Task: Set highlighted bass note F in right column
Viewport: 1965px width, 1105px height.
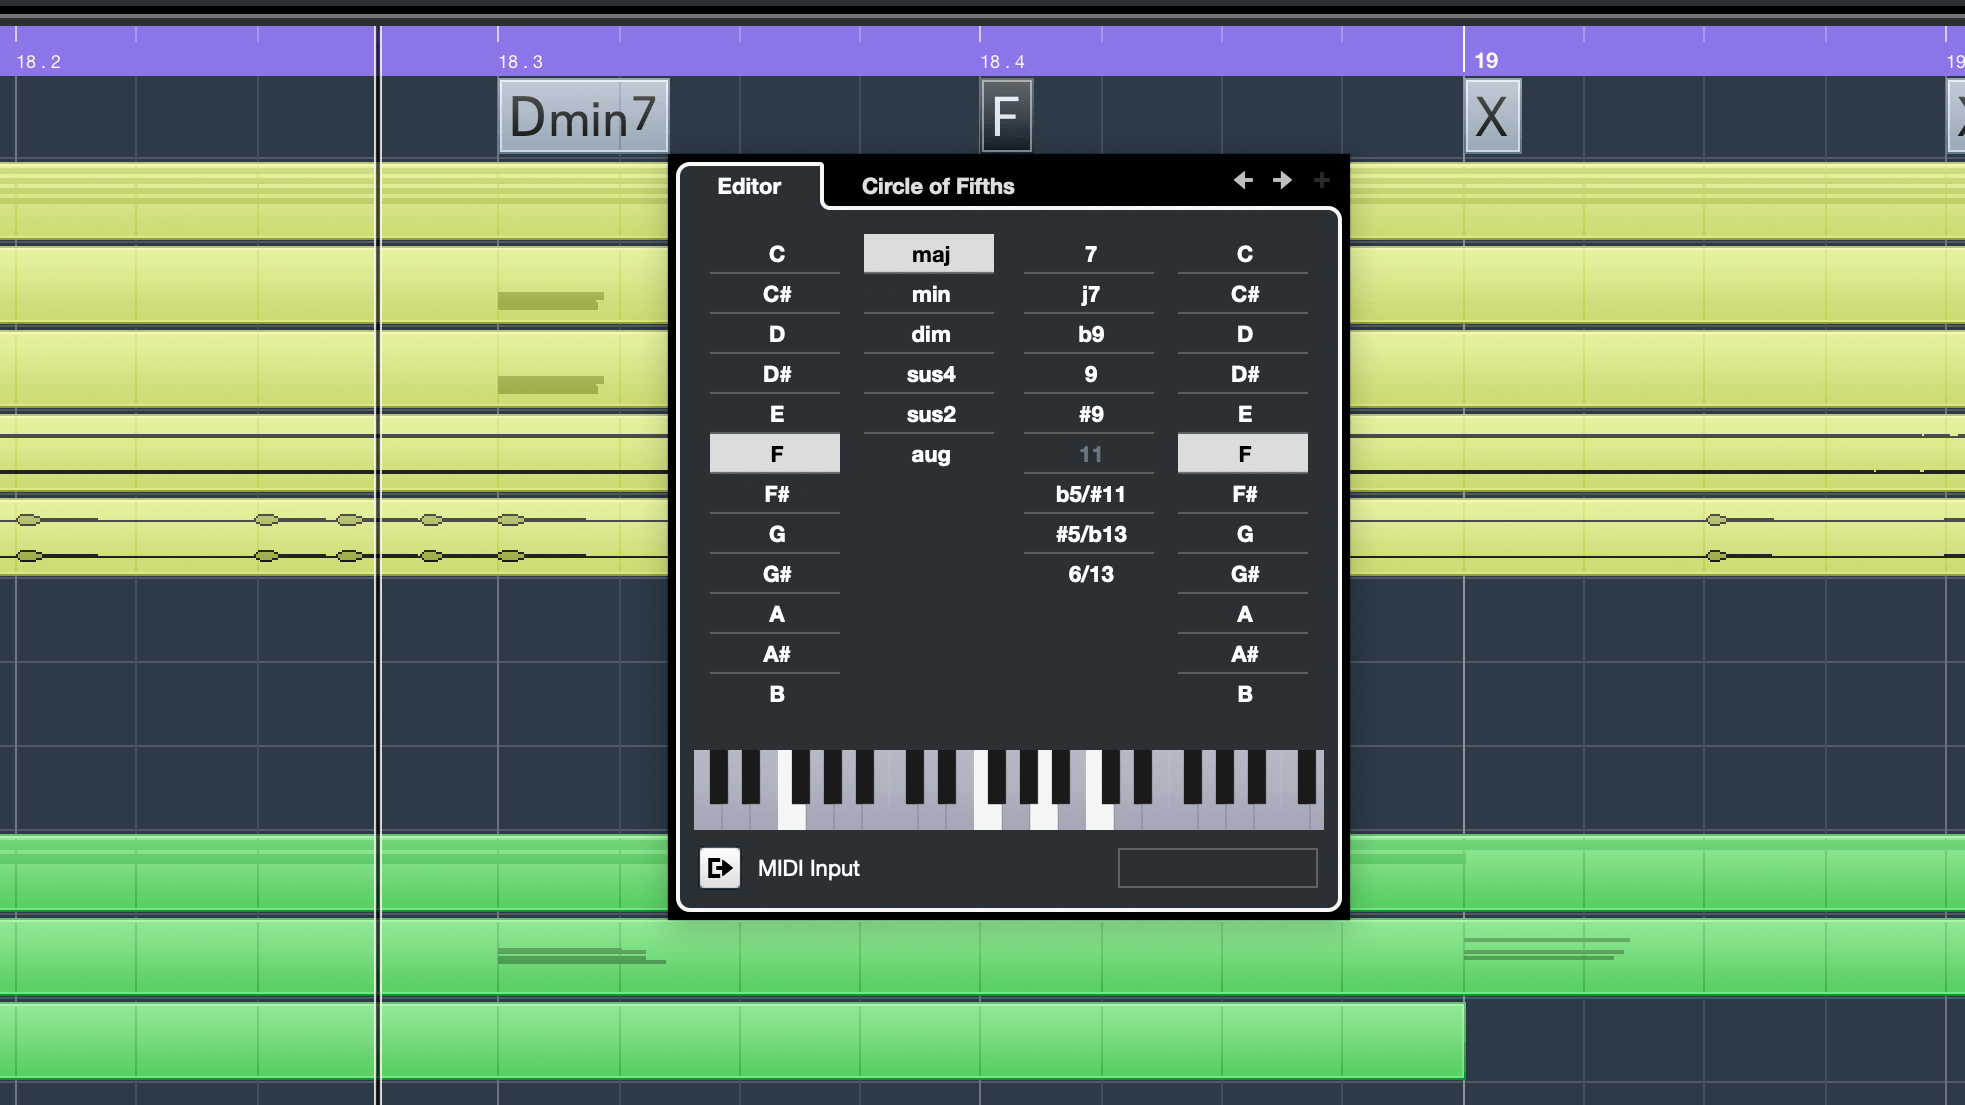Action: (x=1244, y=454)
